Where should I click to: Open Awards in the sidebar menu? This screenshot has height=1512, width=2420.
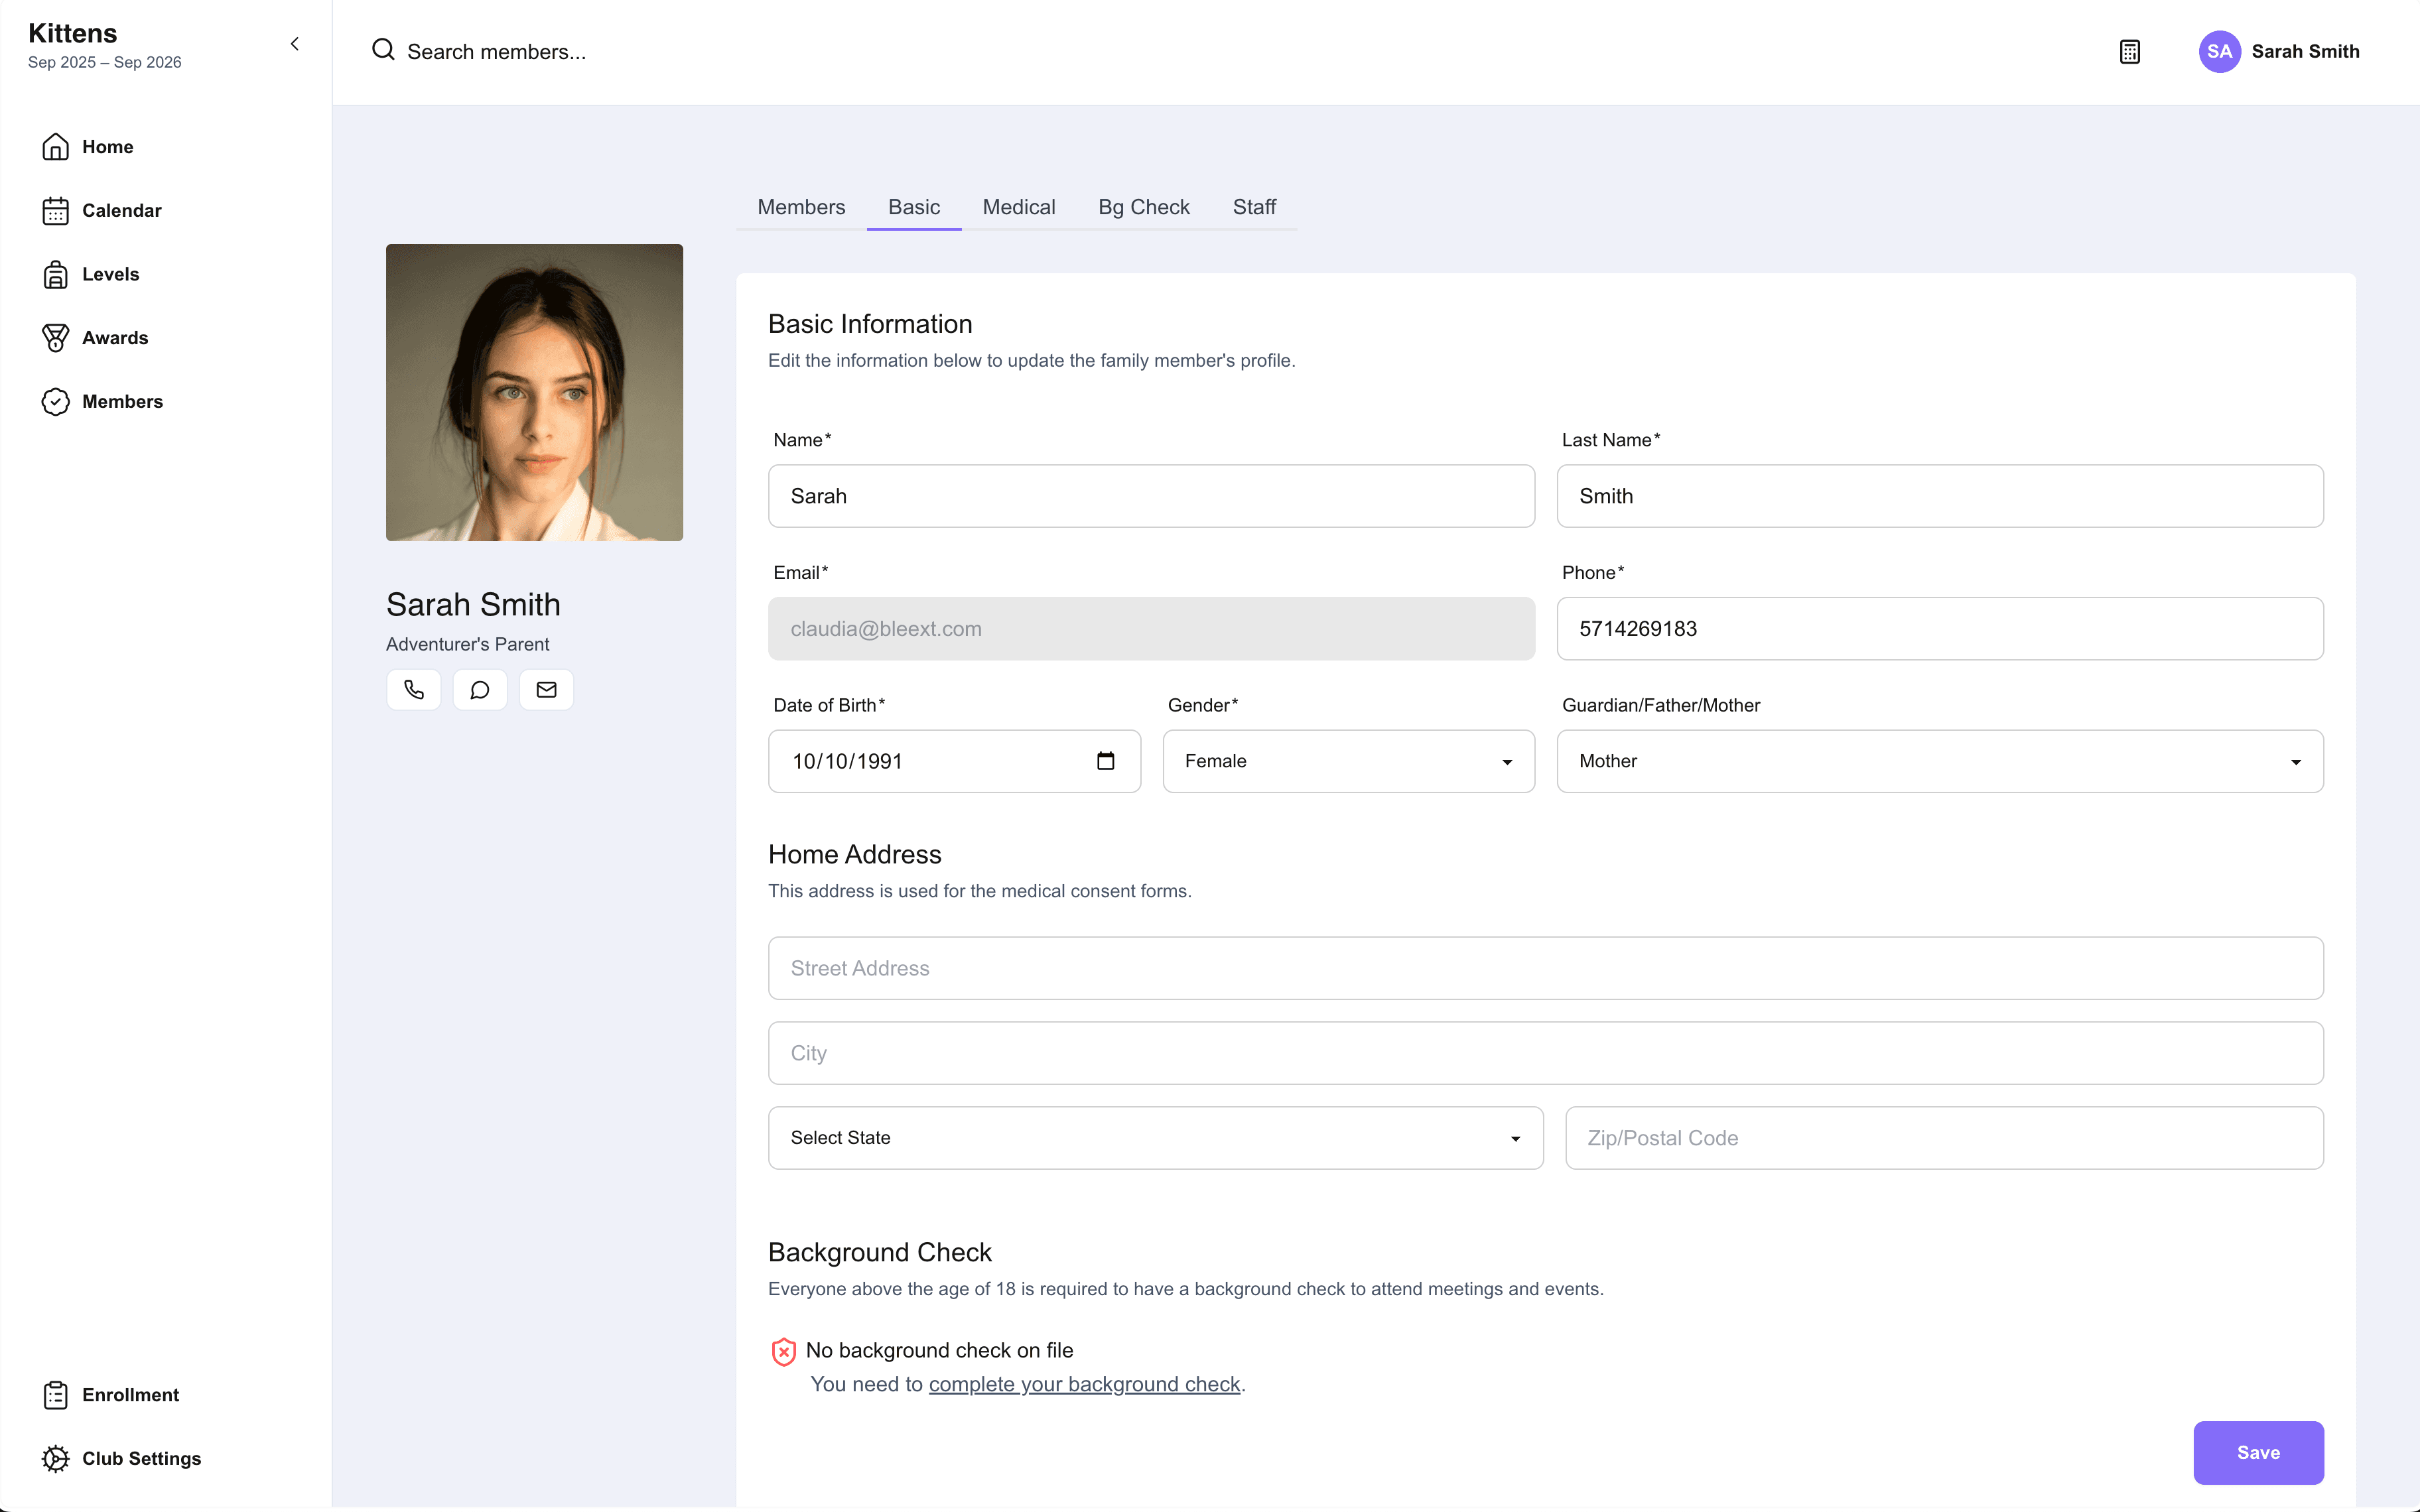(115, 338)
